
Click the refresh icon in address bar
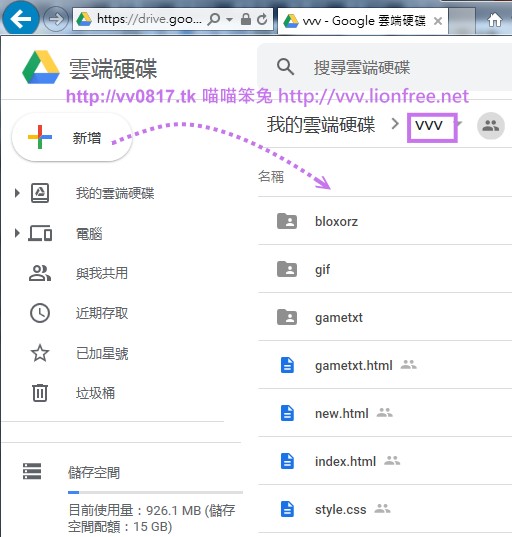(x=262, y=20)
